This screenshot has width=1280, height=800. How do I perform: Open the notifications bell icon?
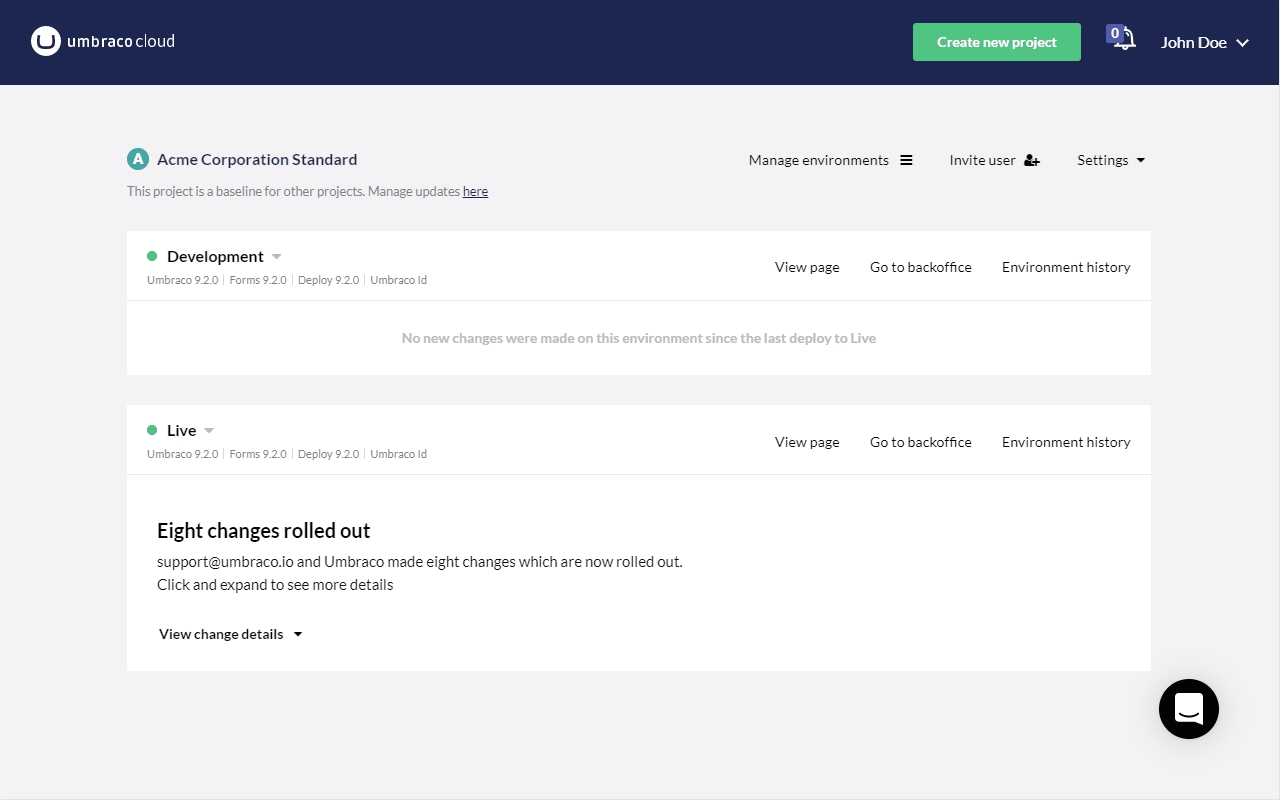tap(1125, 41)
